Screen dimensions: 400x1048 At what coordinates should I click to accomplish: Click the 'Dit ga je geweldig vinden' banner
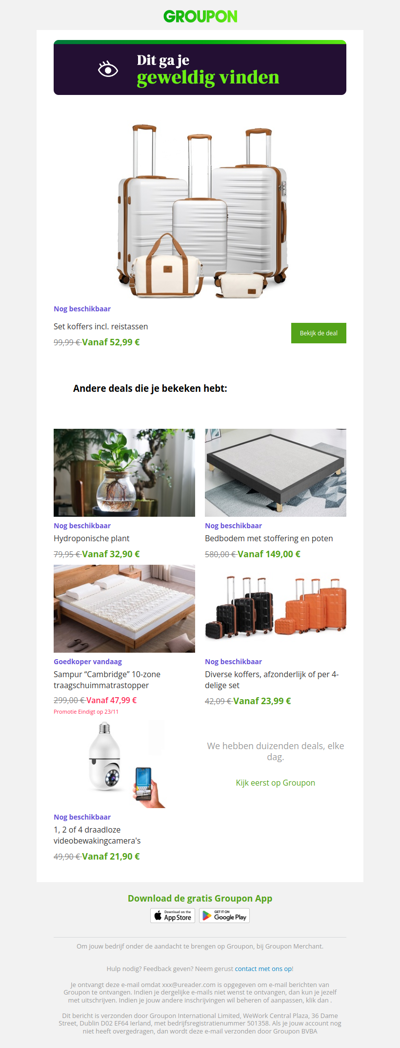pyautogui.click(x=200, y=68)
